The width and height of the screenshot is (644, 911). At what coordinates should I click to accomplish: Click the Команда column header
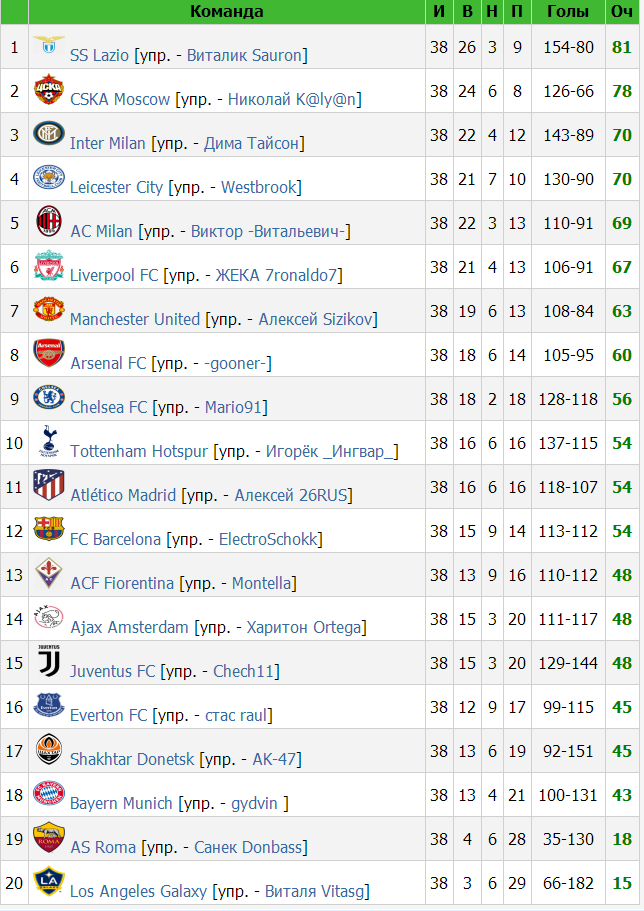pos(227,12)
